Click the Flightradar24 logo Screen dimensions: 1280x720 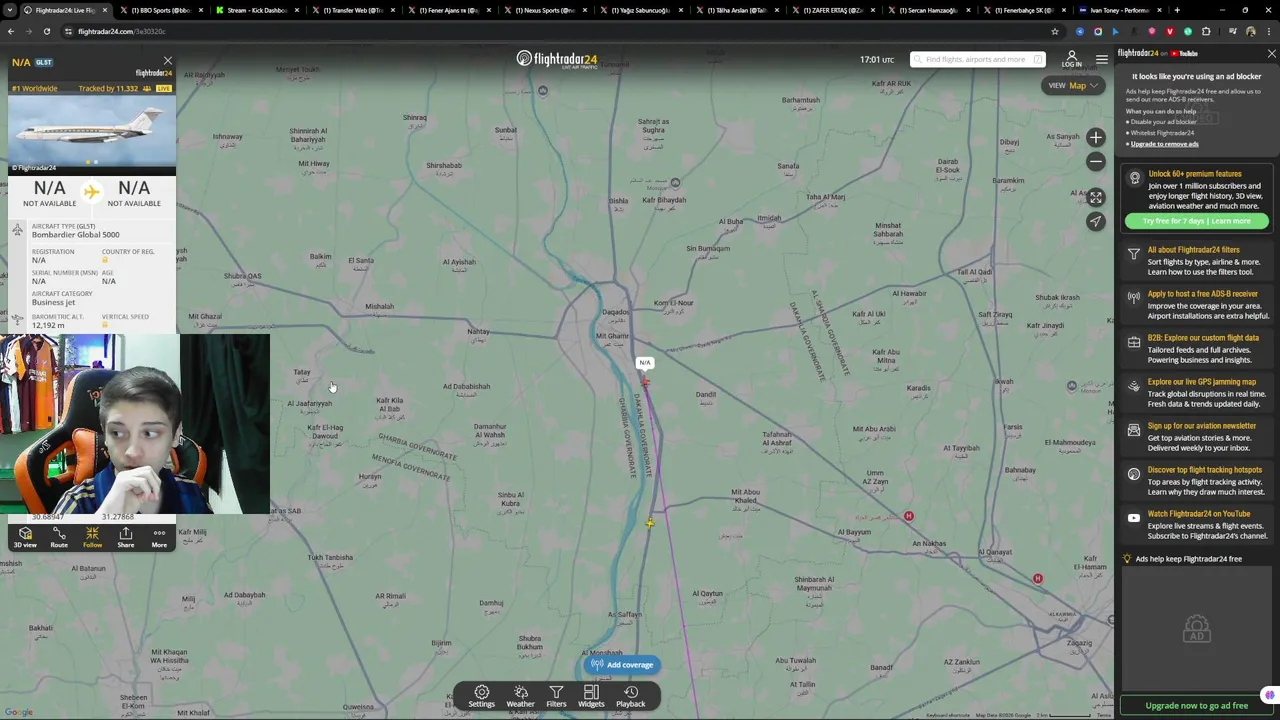(x=557, y=60)
